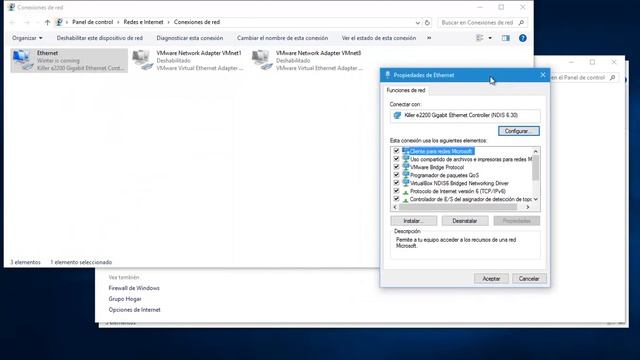The width and height of the screenshot is (640, 360).
Task: Open the view options dropdown arrow
Action: pyautogui.click(x=490, y=38)
